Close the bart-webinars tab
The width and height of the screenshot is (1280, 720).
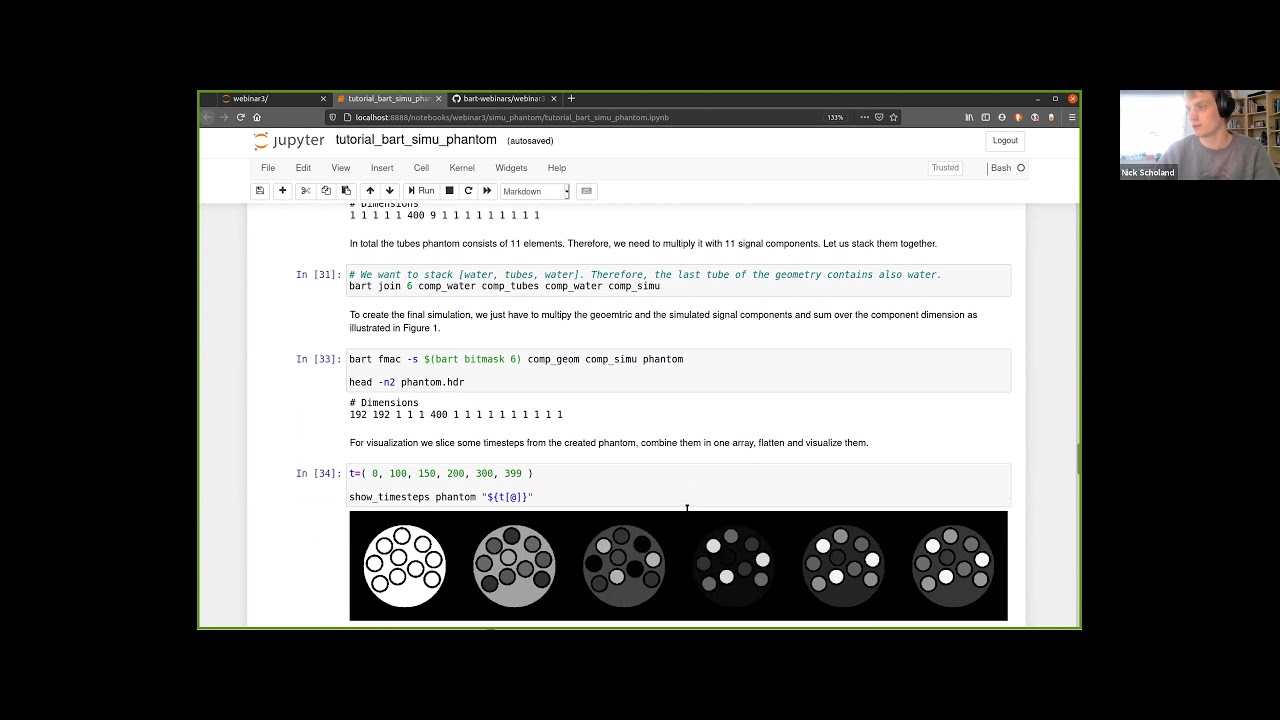pyautogui.click(x=553, y=99)
